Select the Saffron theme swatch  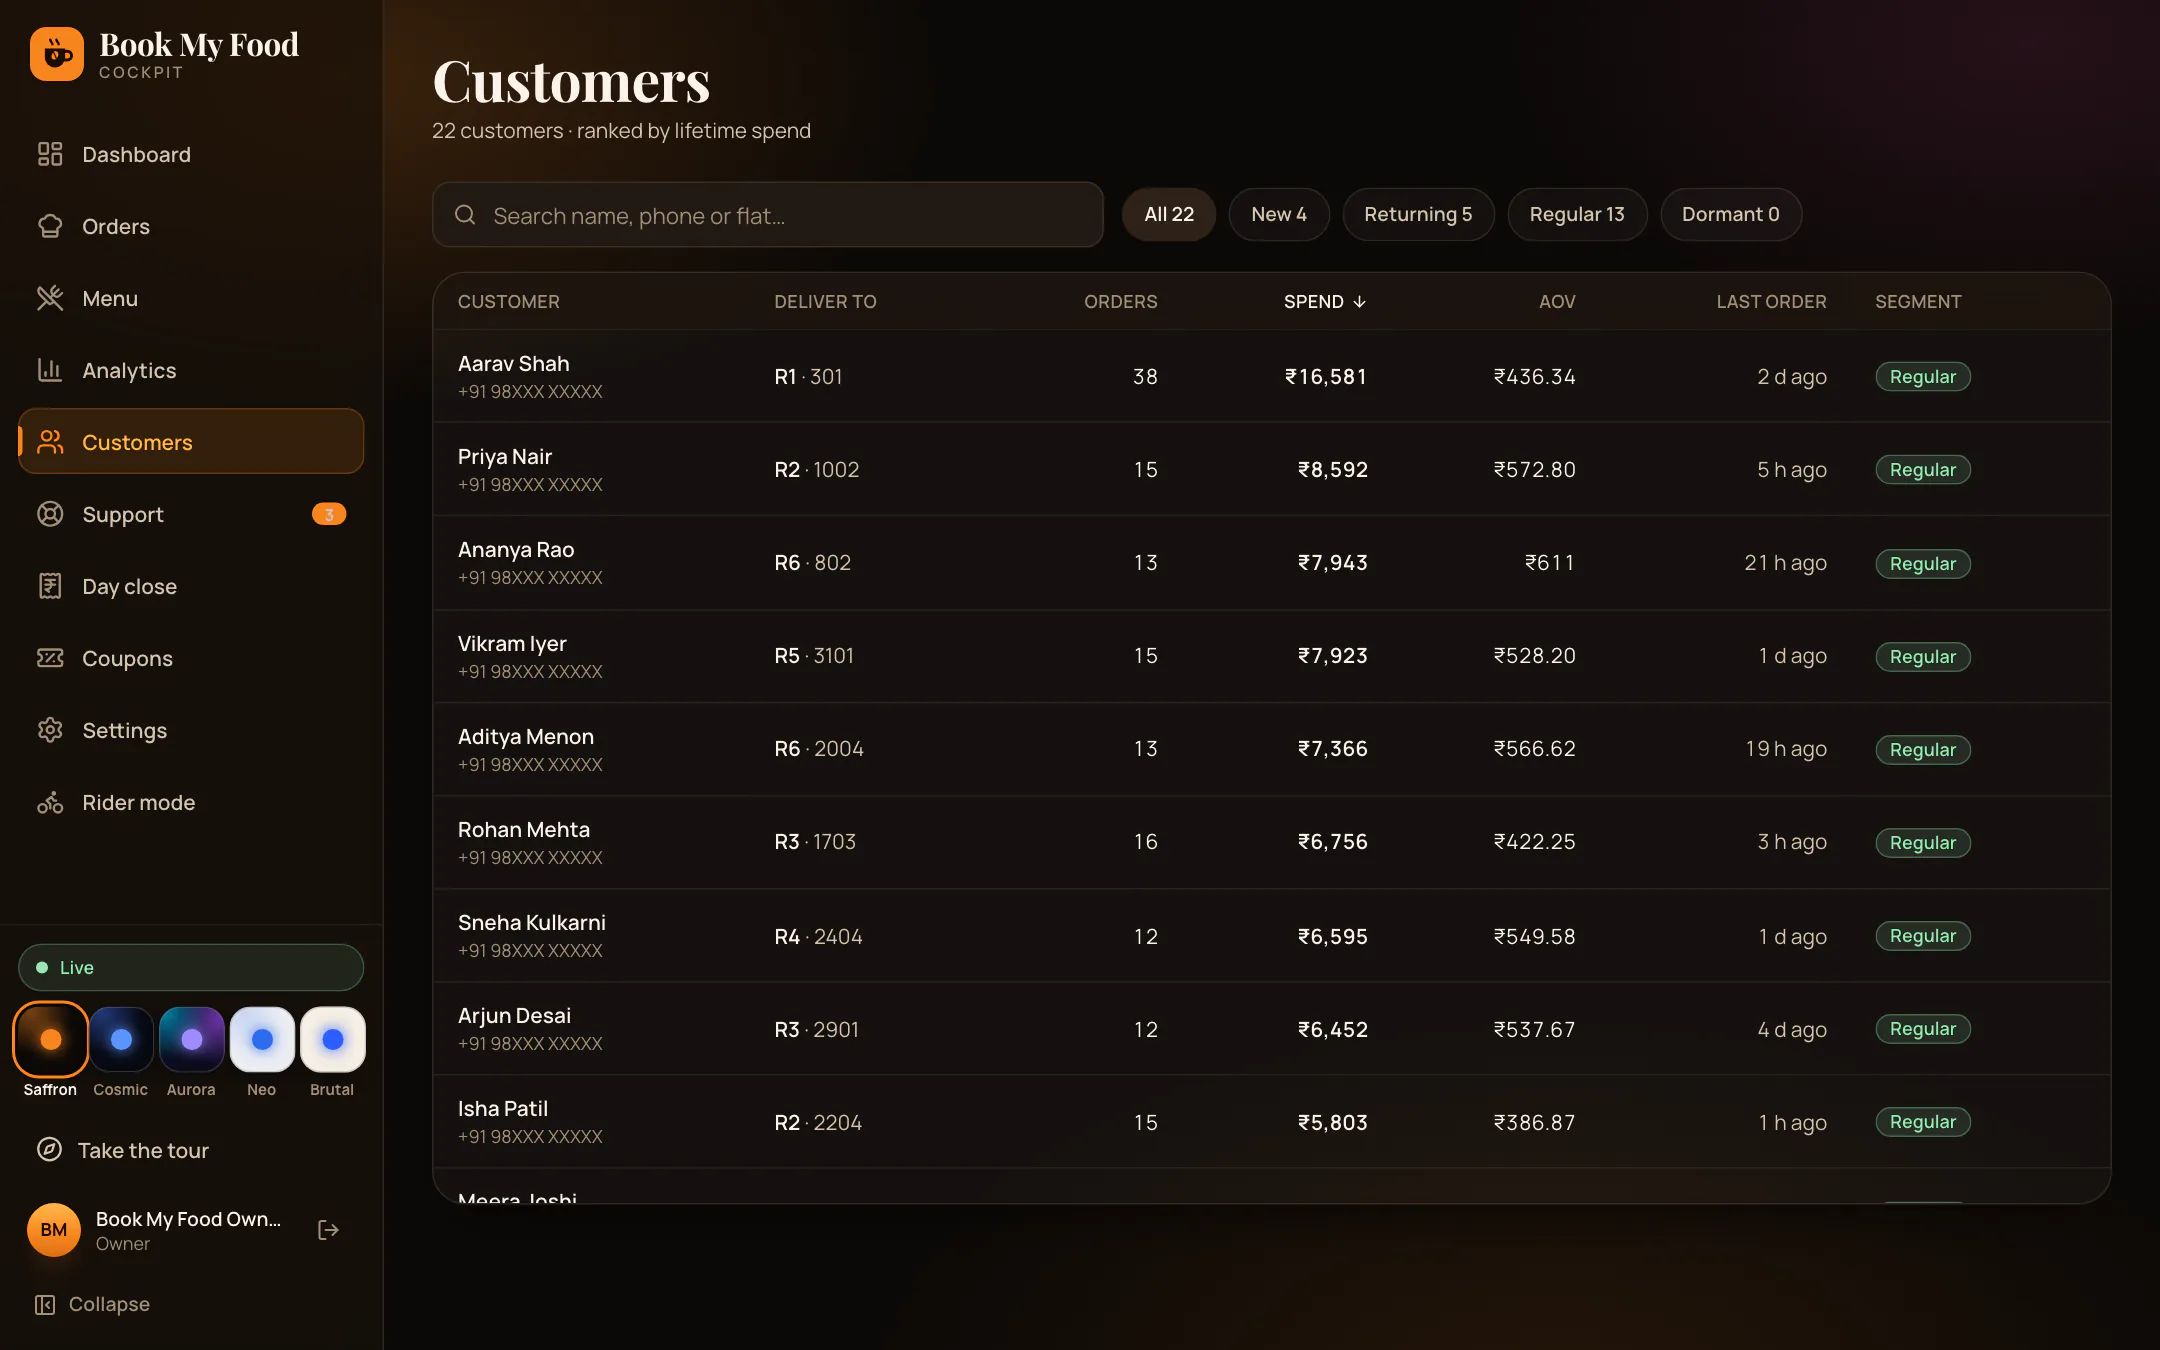[50, 1039]
